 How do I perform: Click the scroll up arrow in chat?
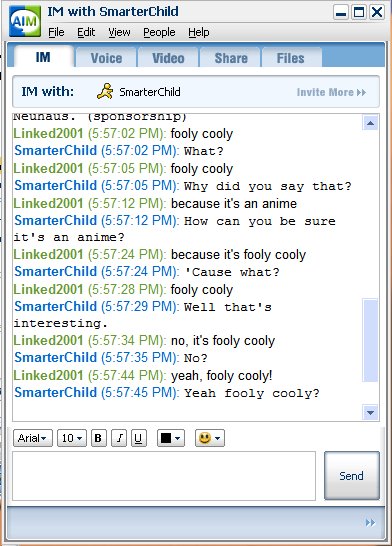click(x=370, y=123)
